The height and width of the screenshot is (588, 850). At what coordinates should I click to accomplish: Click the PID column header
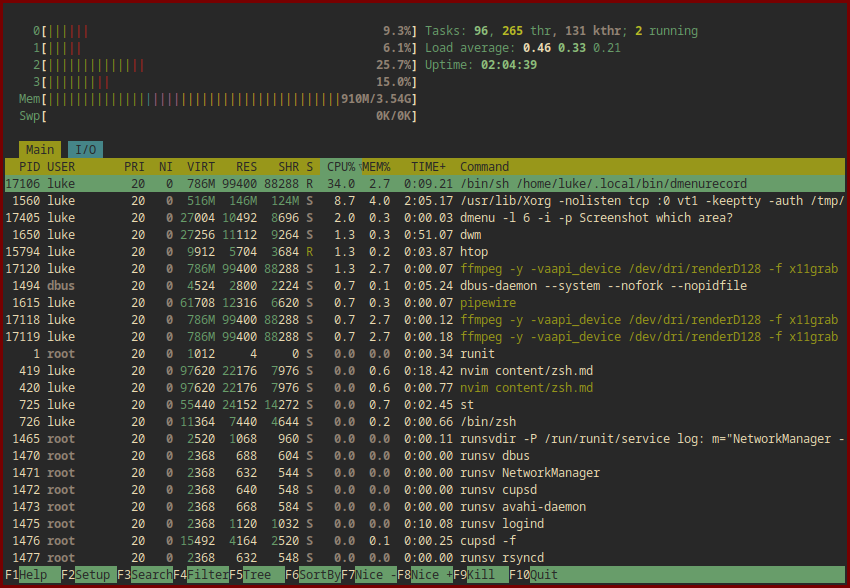tap(29, 167)
